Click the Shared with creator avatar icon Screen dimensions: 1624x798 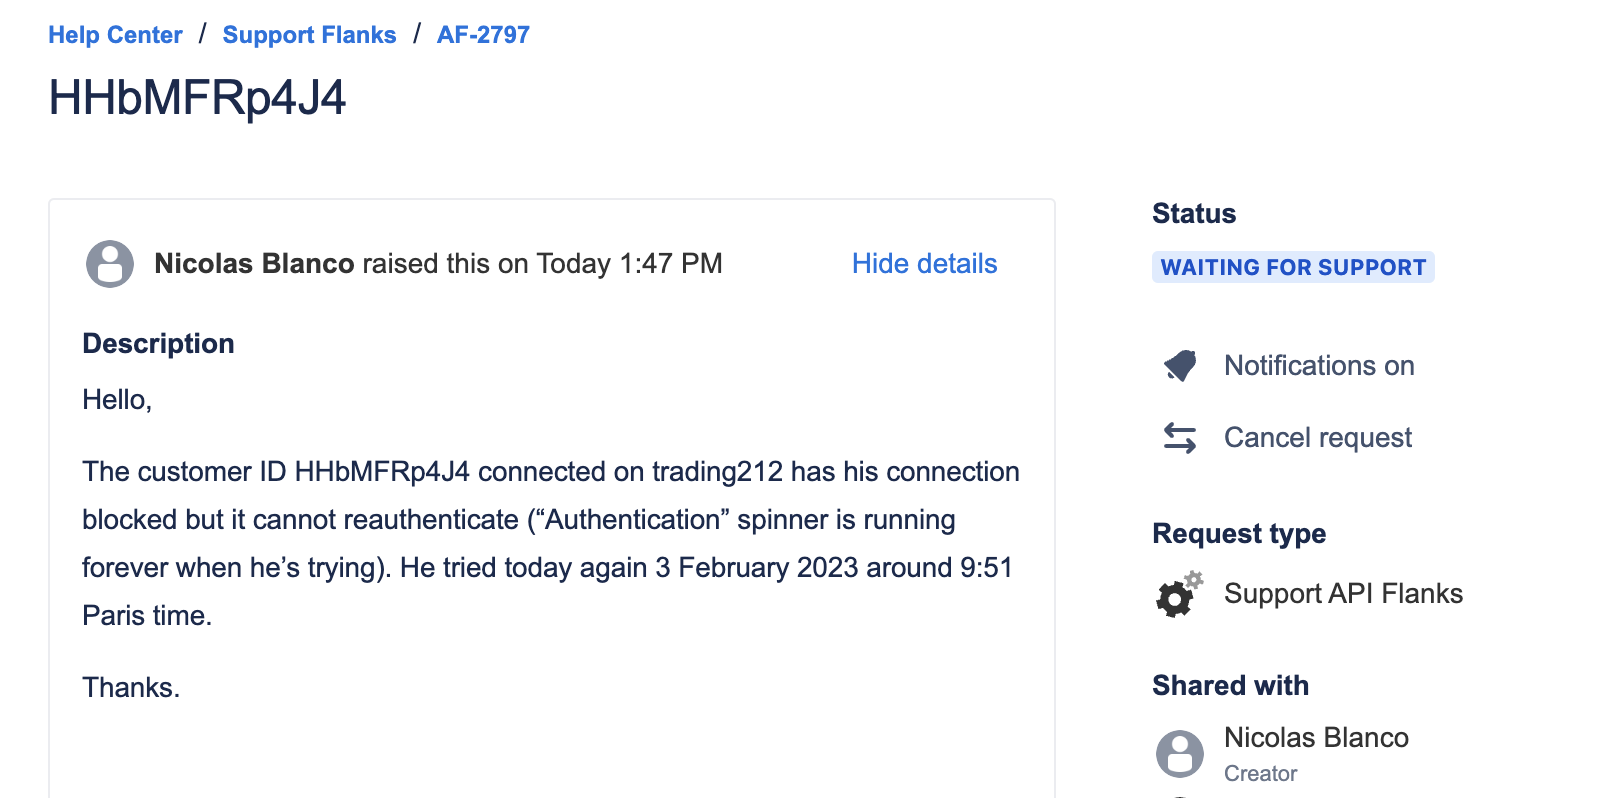click(x=1180, y=754)
